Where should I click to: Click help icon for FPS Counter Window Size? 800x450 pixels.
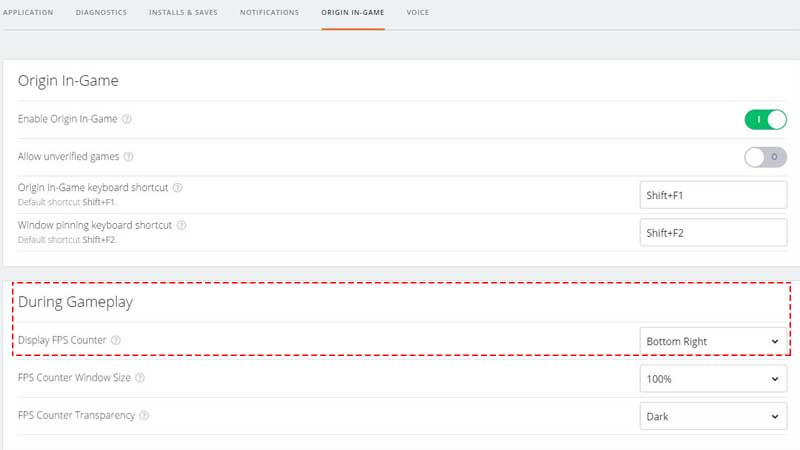pos(140,378)
